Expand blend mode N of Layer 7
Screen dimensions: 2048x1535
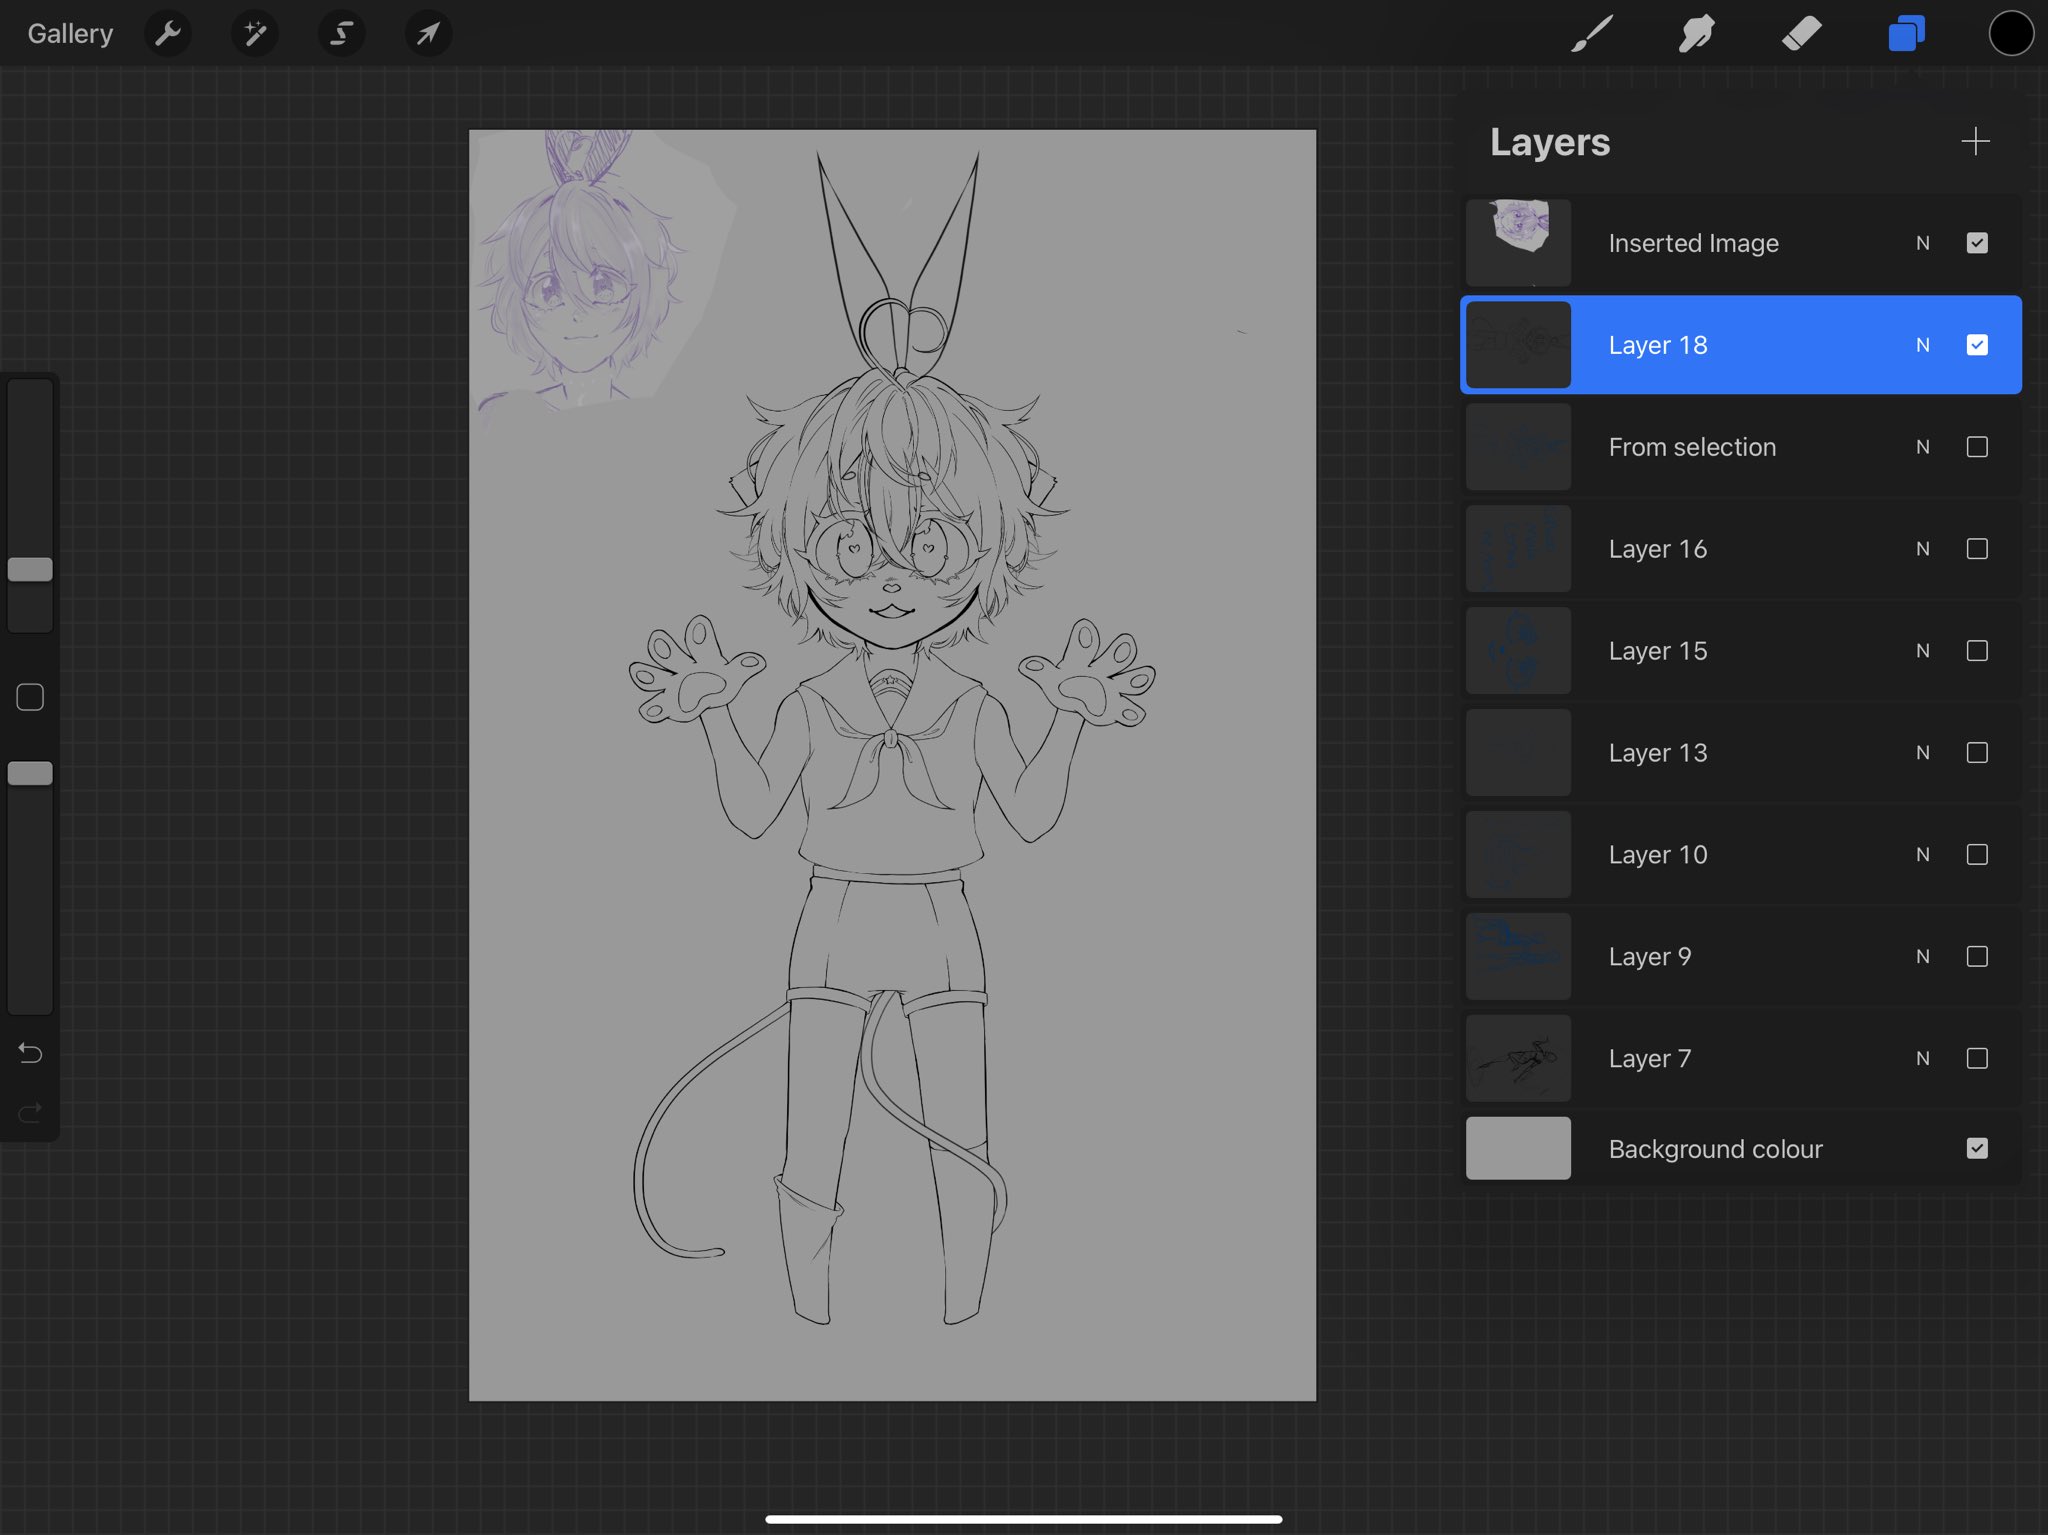pos(1922,1058)
